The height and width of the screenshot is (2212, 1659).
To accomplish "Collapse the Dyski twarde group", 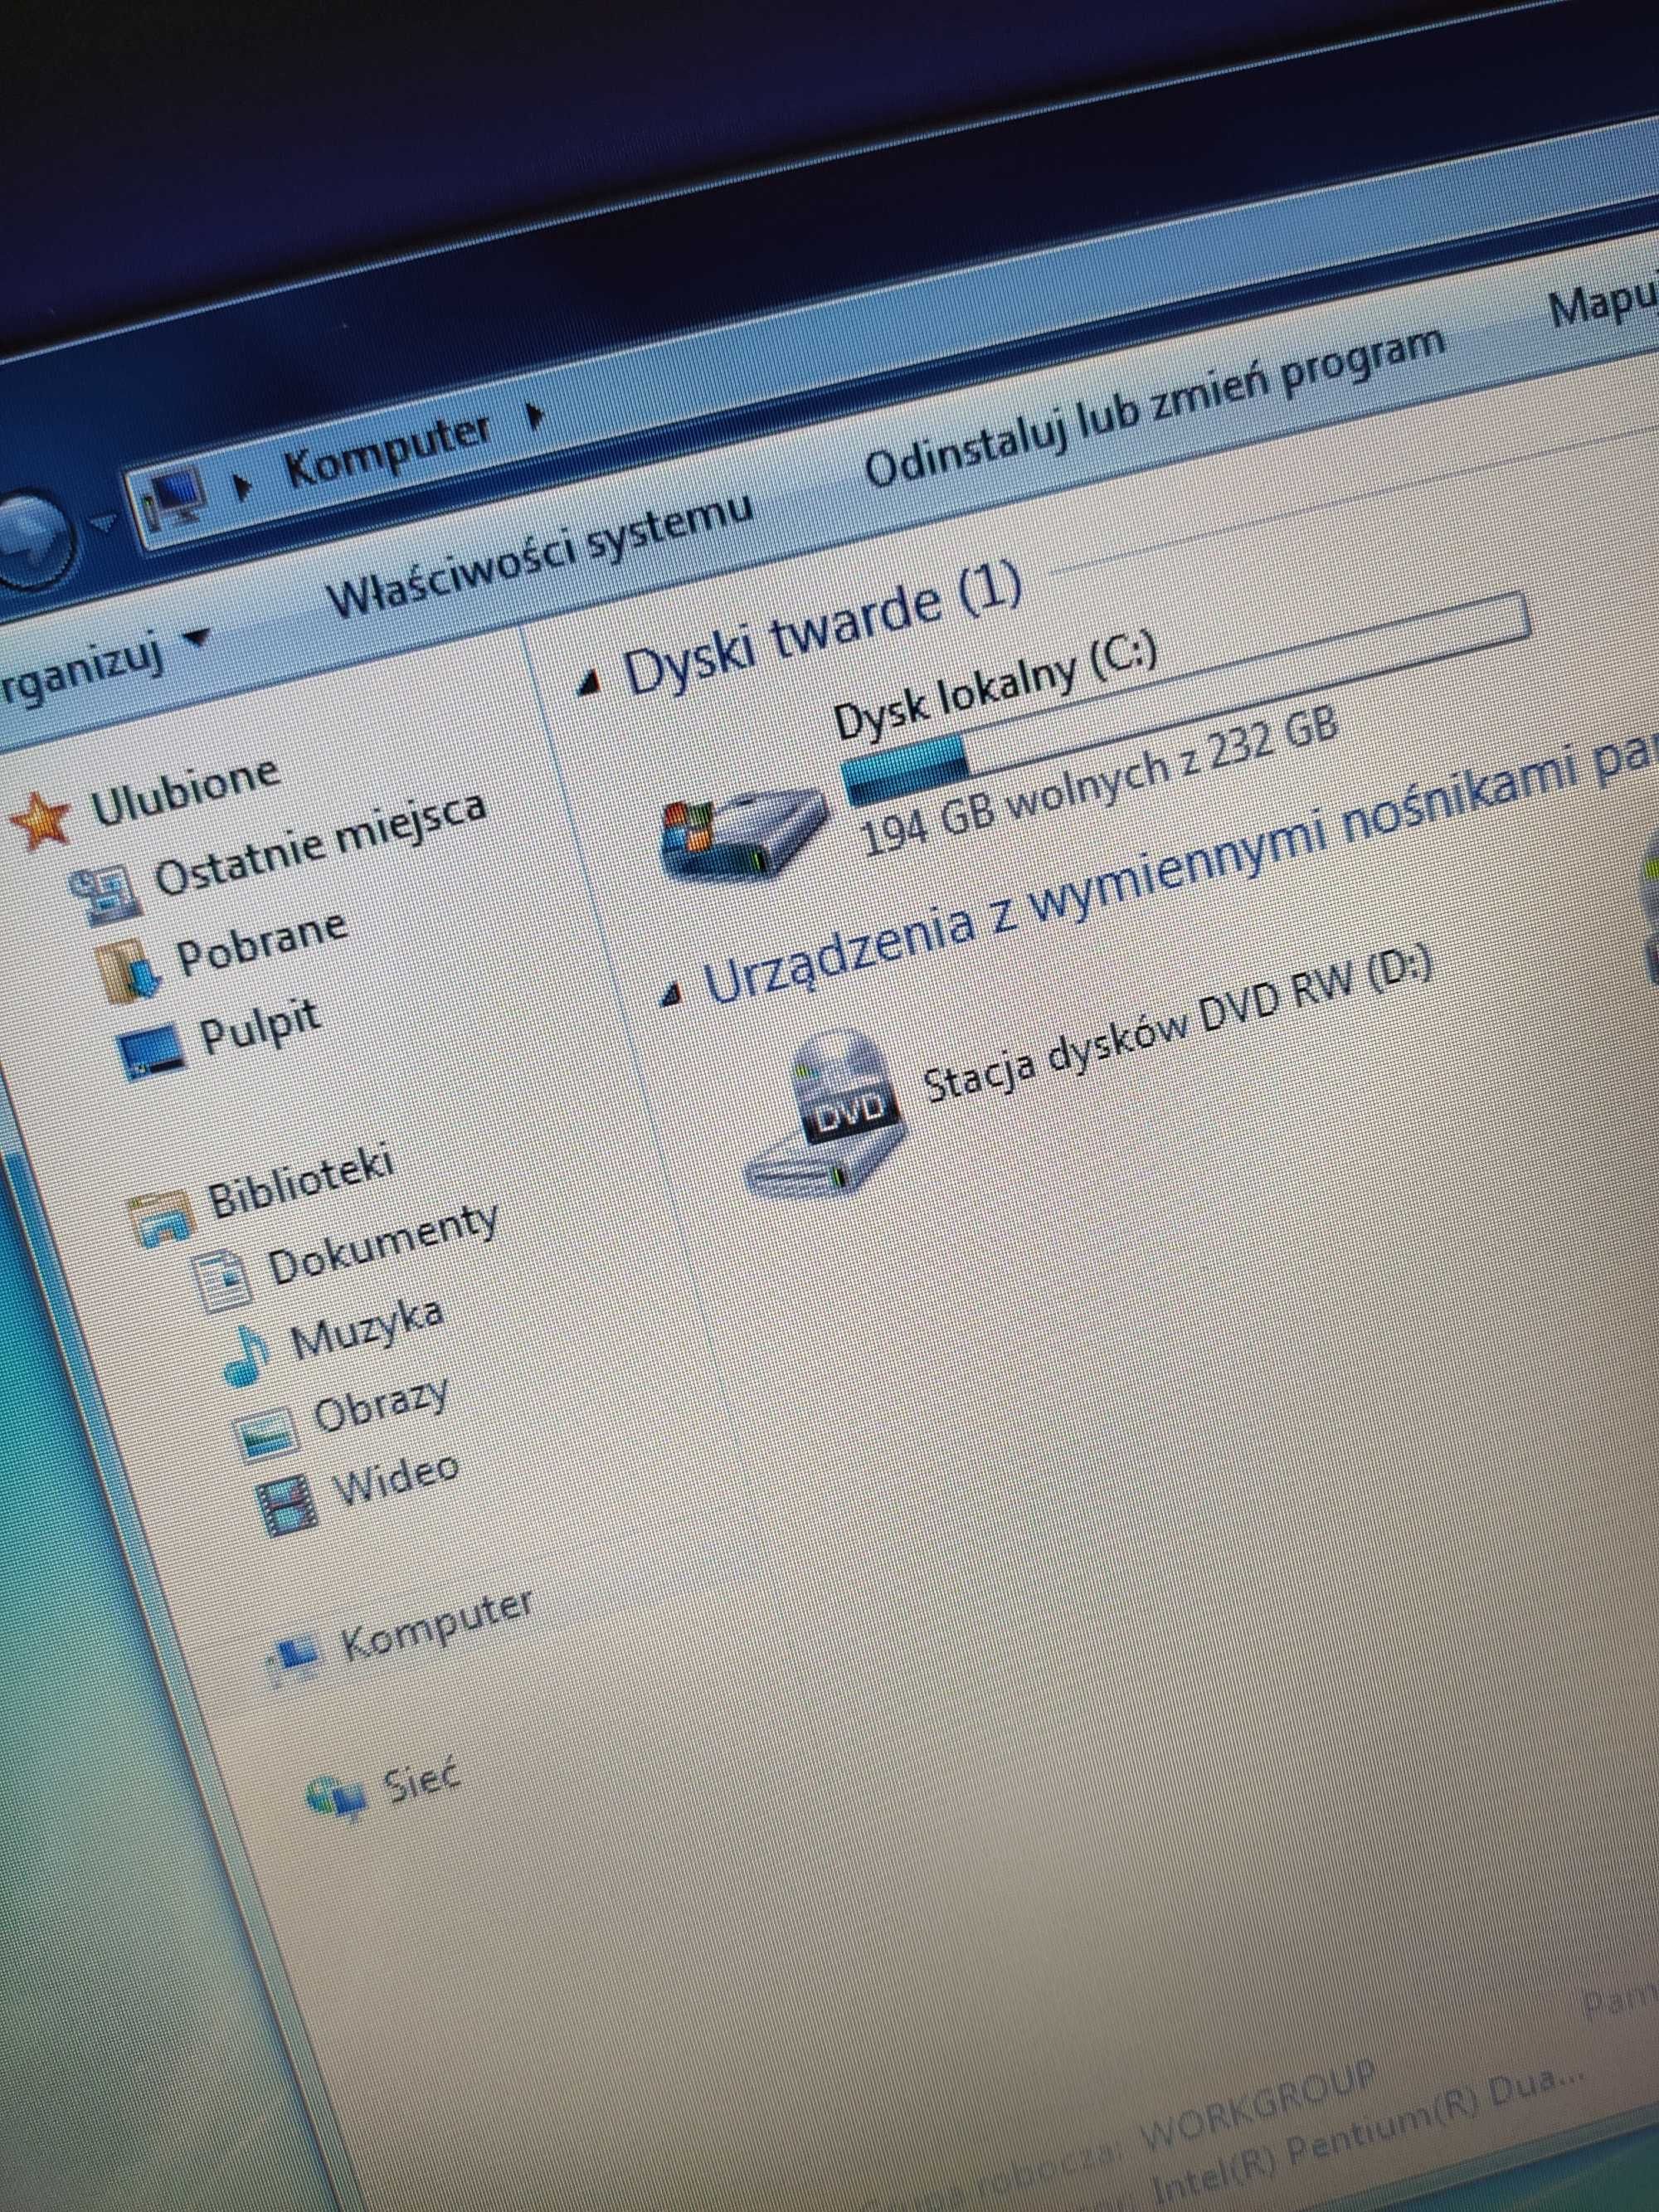I will [x=591, y=683].
